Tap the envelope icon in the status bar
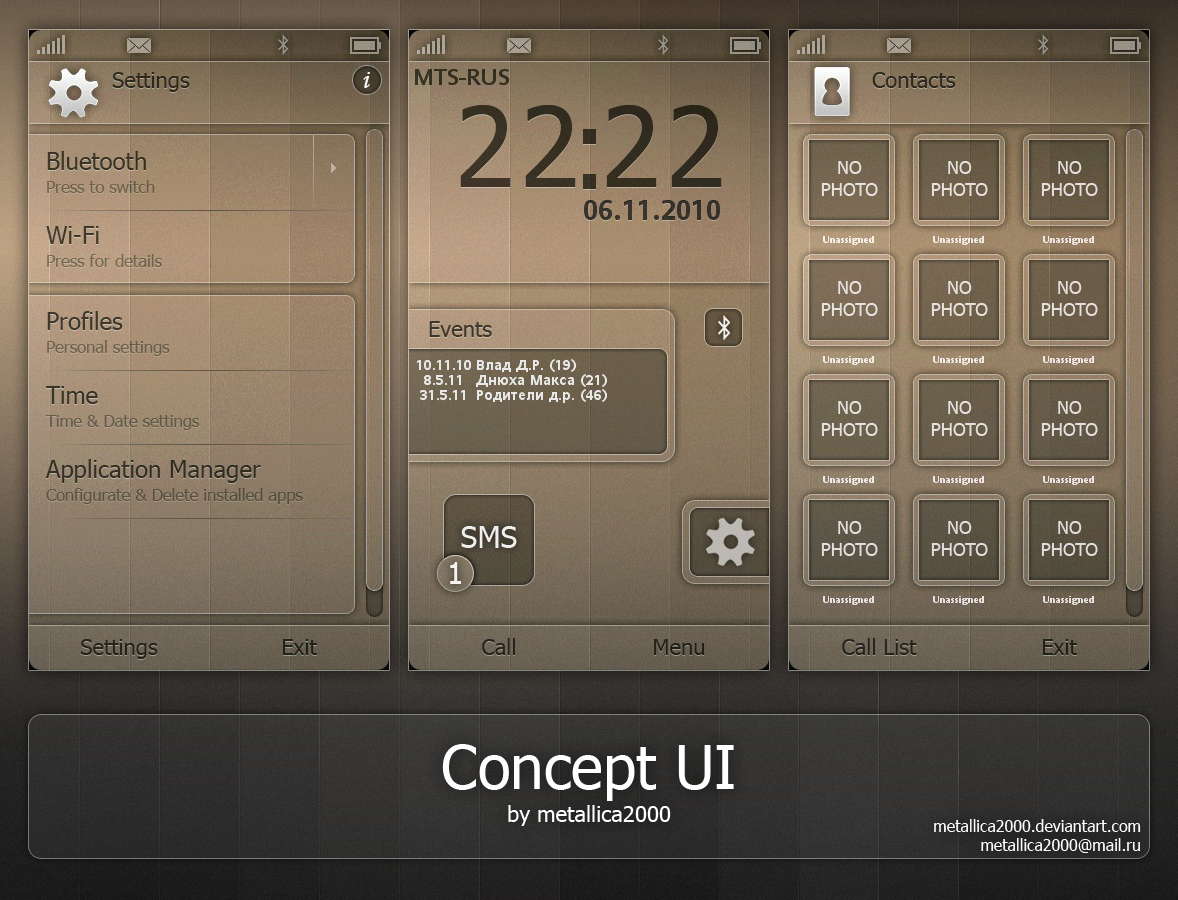 (138, 44)
